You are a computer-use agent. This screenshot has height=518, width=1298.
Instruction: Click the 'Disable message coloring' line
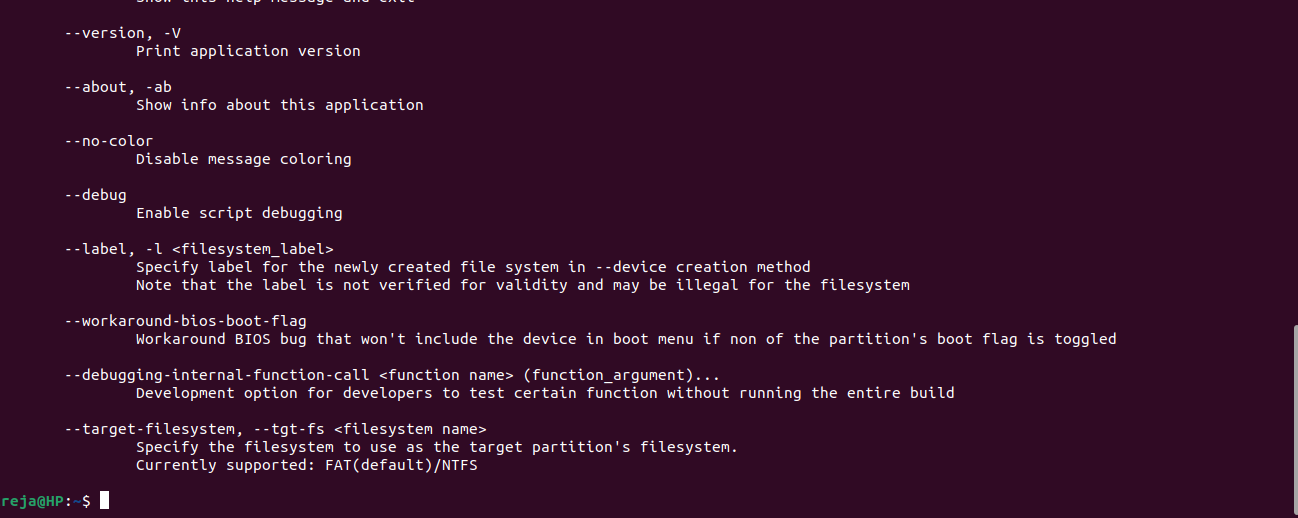coord(243,159)
